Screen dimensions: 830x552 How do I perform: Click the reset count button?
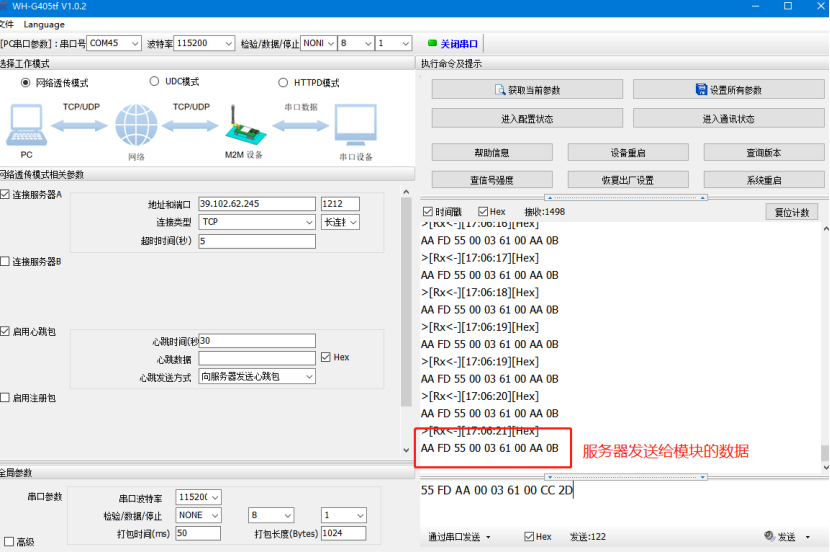coord(791,212)
